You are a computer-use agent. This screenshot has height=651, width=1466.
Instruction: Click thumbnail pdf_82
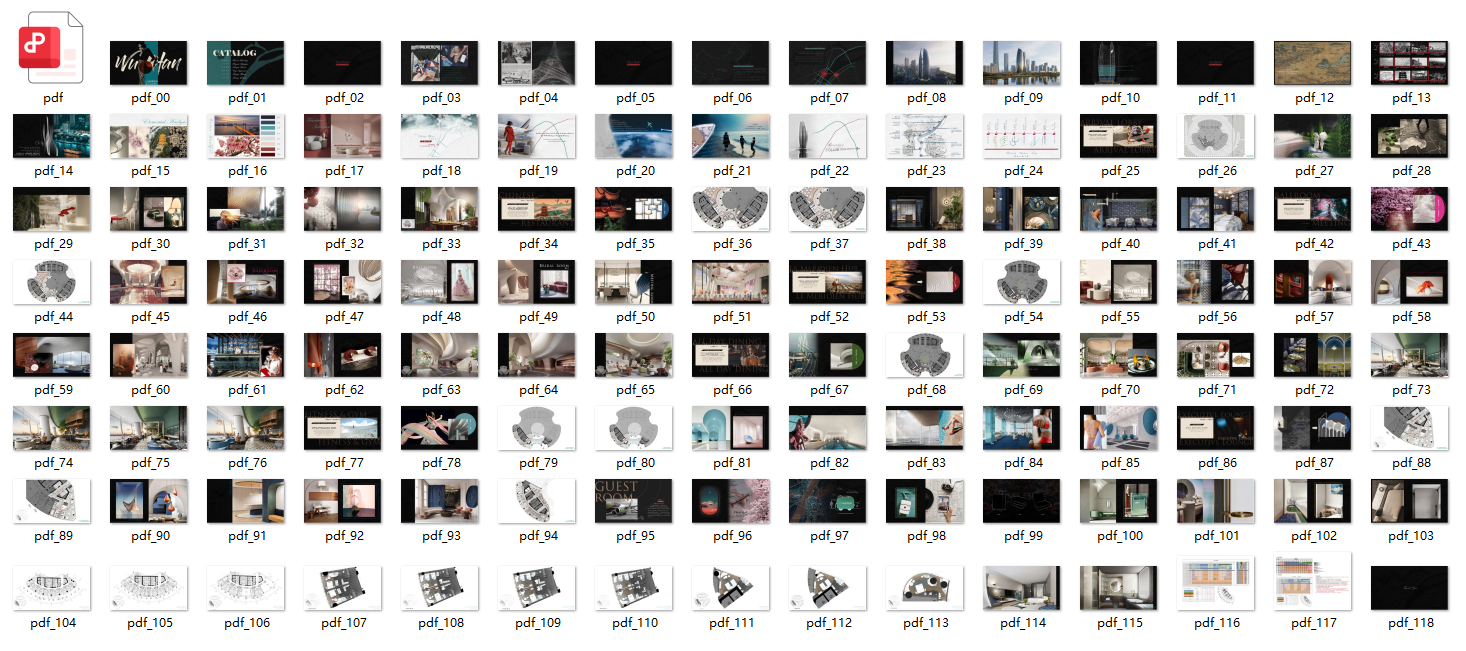tap(828, 428)
